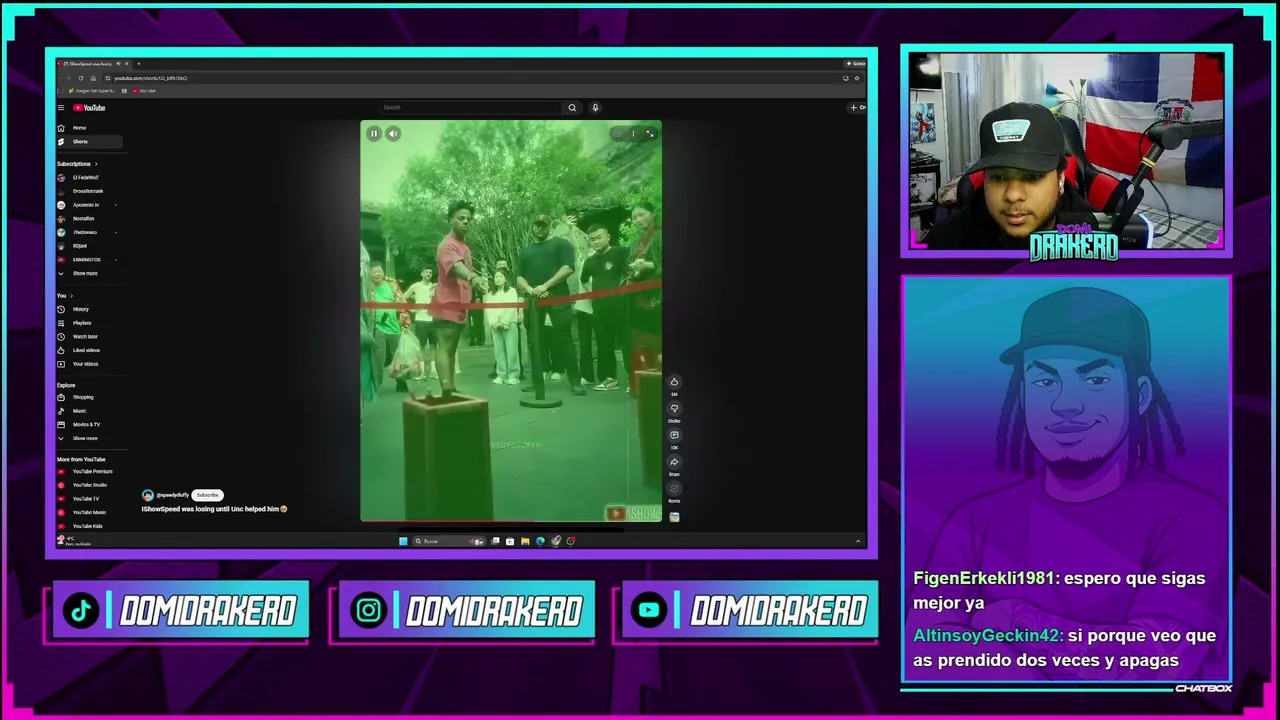This screenshot has width=1280, height=720.
Task: Open the Short's three-dot more menu
Action: pyautogui.click(x=633, y=133)
